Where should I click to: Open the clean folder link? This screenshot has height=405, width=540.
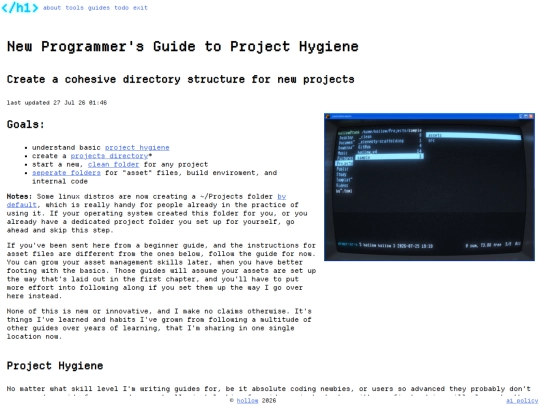point(113,165)
